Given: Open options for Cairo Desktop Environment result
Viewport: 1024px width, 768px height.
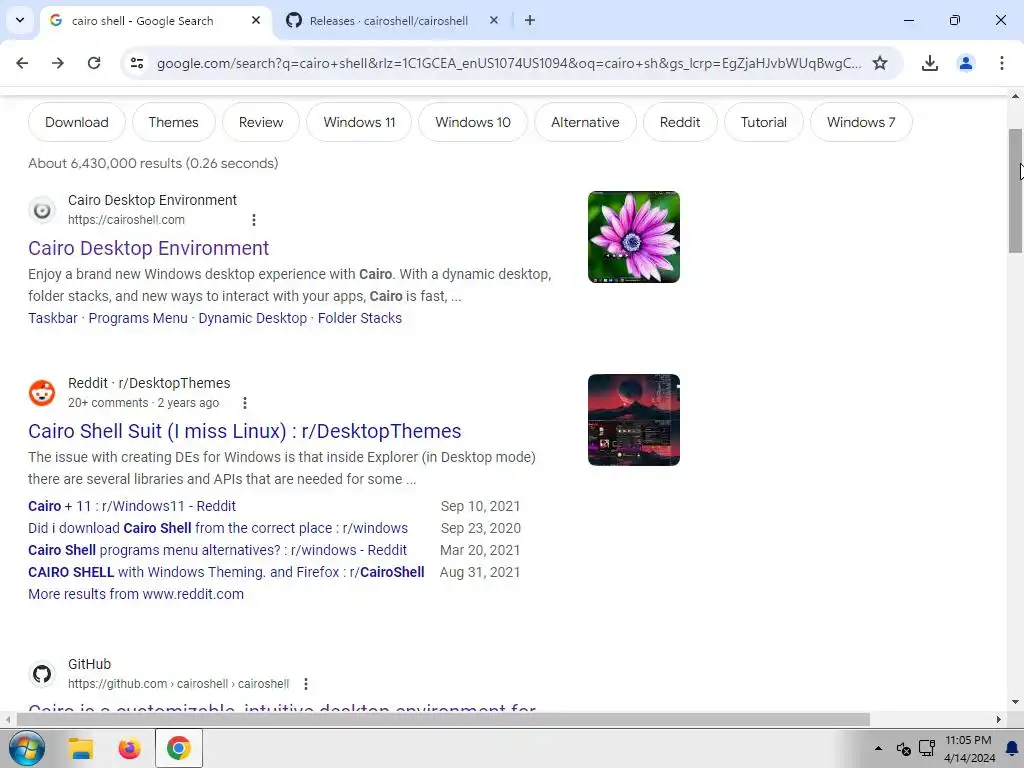Looking at the screenshot, I should pyautogui.click(x=254, y=220).
